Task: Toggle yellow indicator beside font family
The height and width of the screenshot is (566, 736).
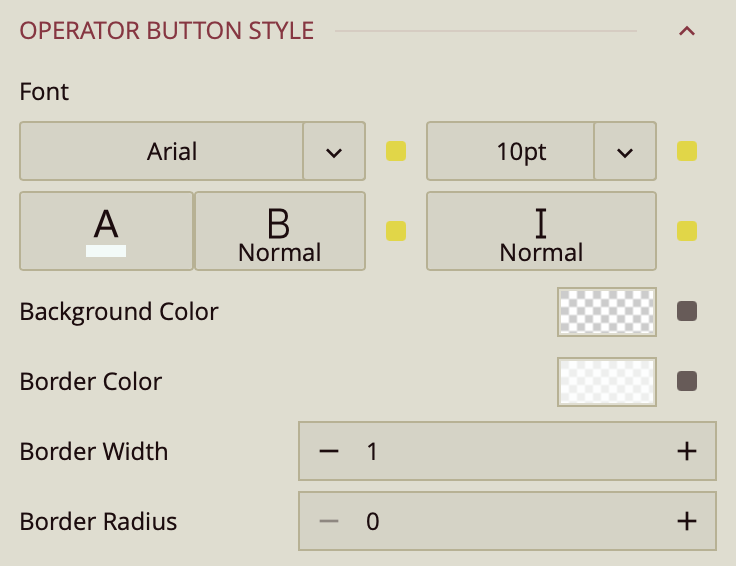Action: point(396,152)
